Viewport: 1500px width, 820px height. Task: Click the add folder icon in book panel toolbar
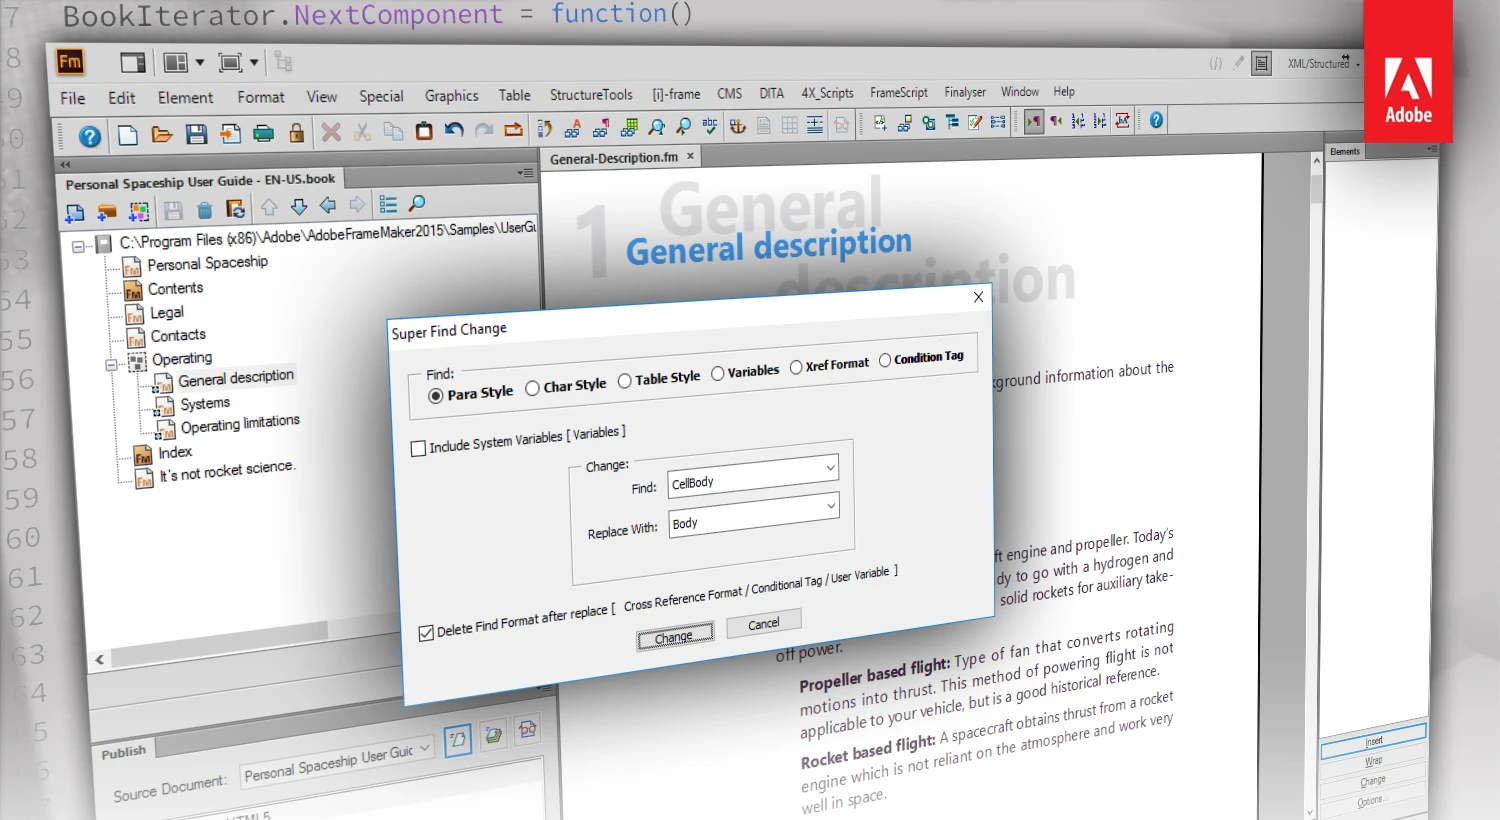click(107, 212)
